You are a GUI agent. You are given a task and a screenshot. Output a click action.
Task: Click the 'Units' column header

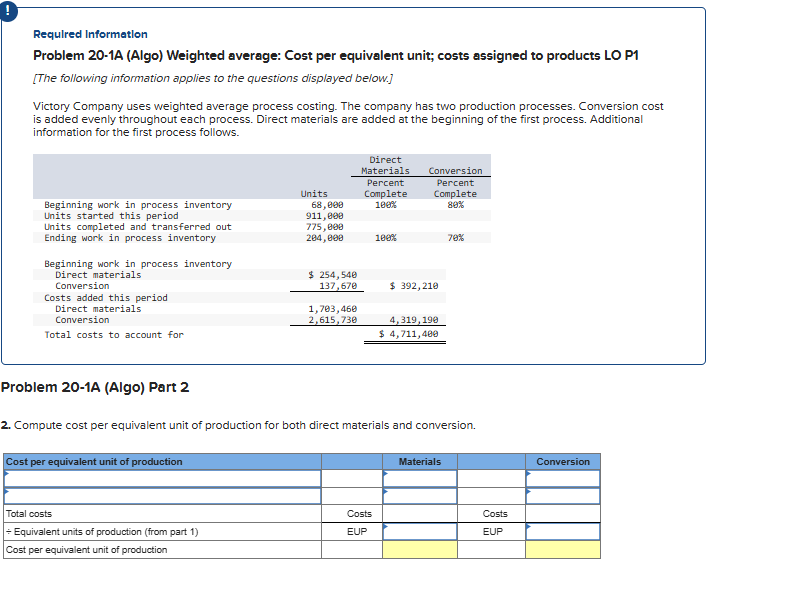[x=314, y=194]
